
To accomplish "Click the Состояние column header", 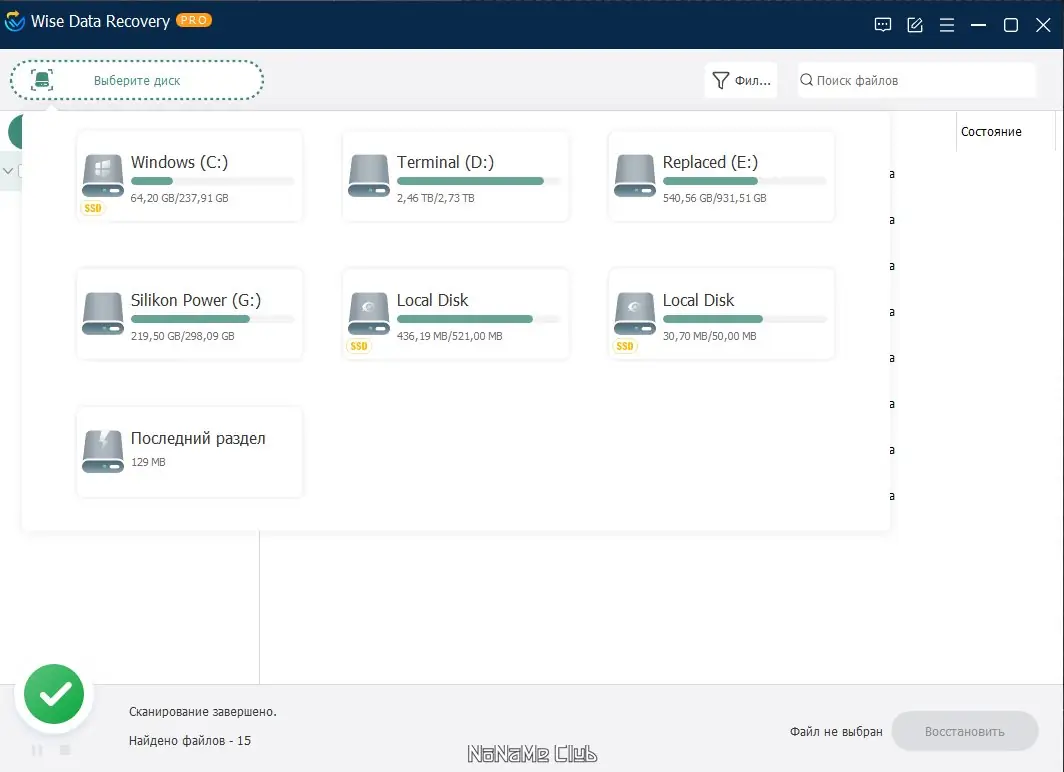I will [991, 132].
